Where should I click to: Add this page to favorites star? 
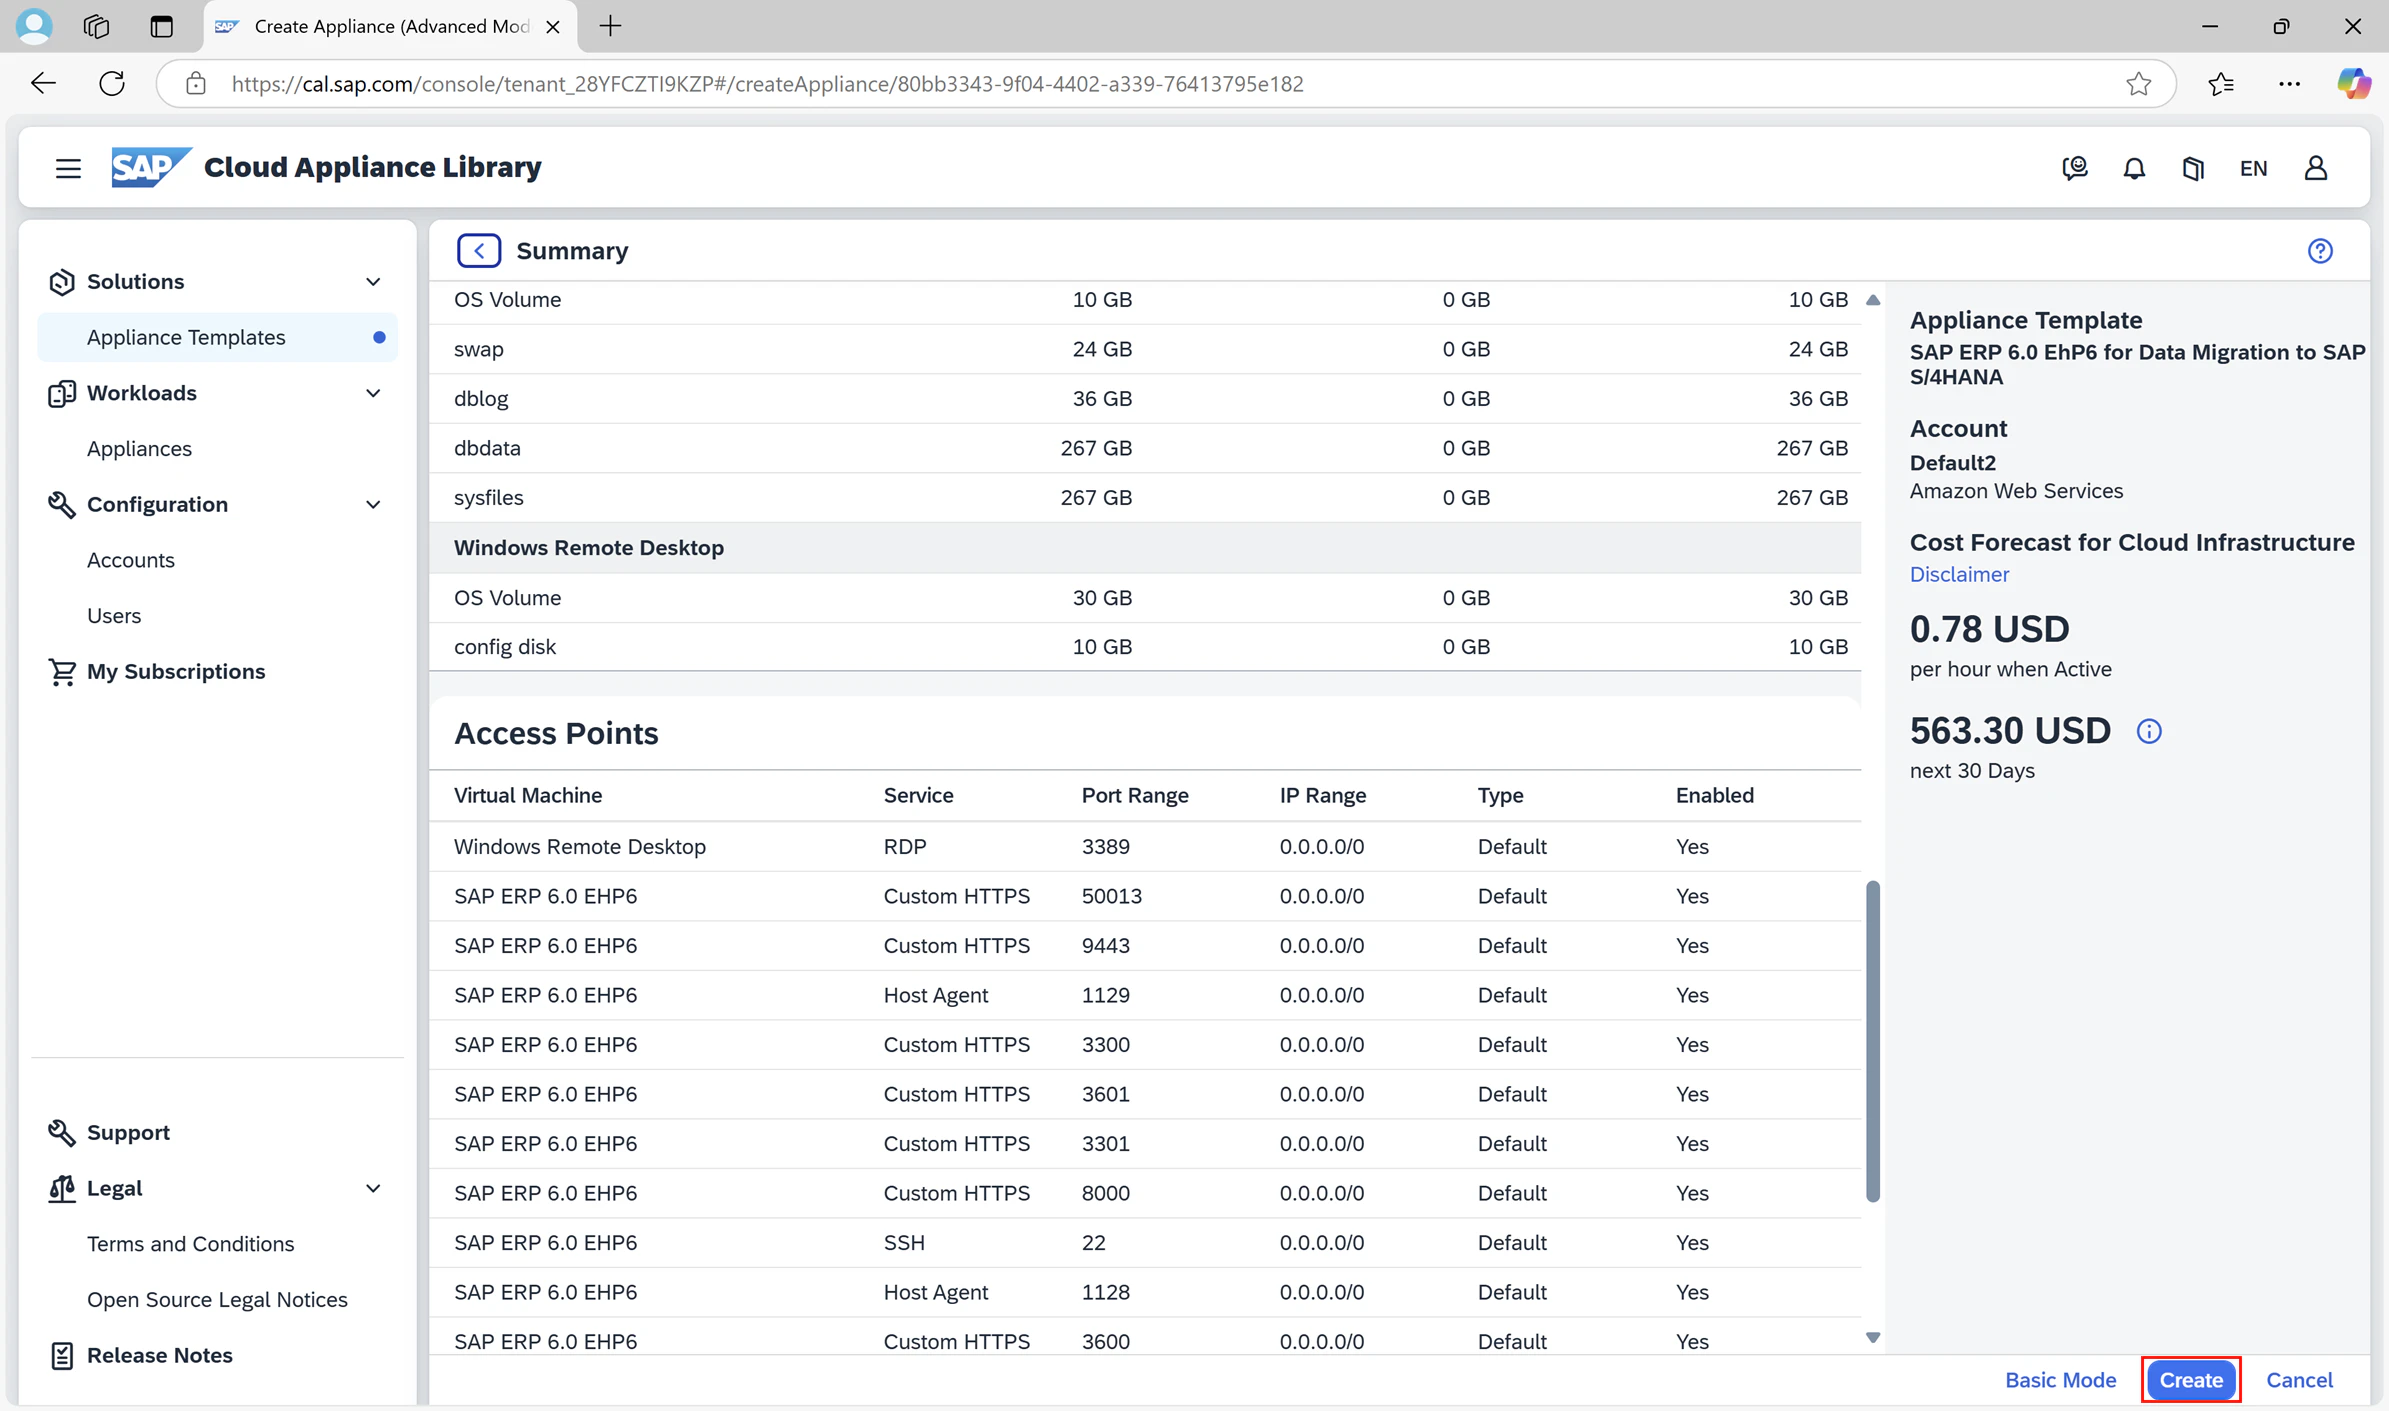[2138, 84]
